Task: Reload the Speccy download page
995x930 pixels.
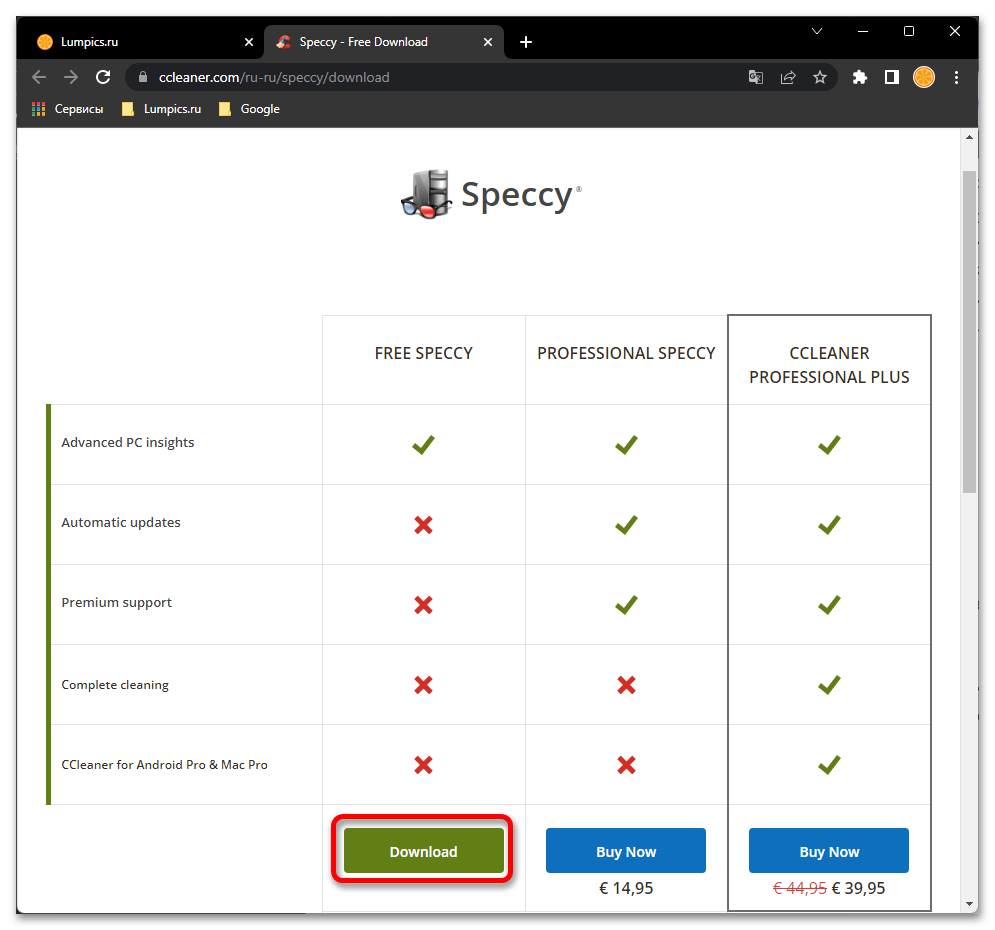Action: click(103, 77)
